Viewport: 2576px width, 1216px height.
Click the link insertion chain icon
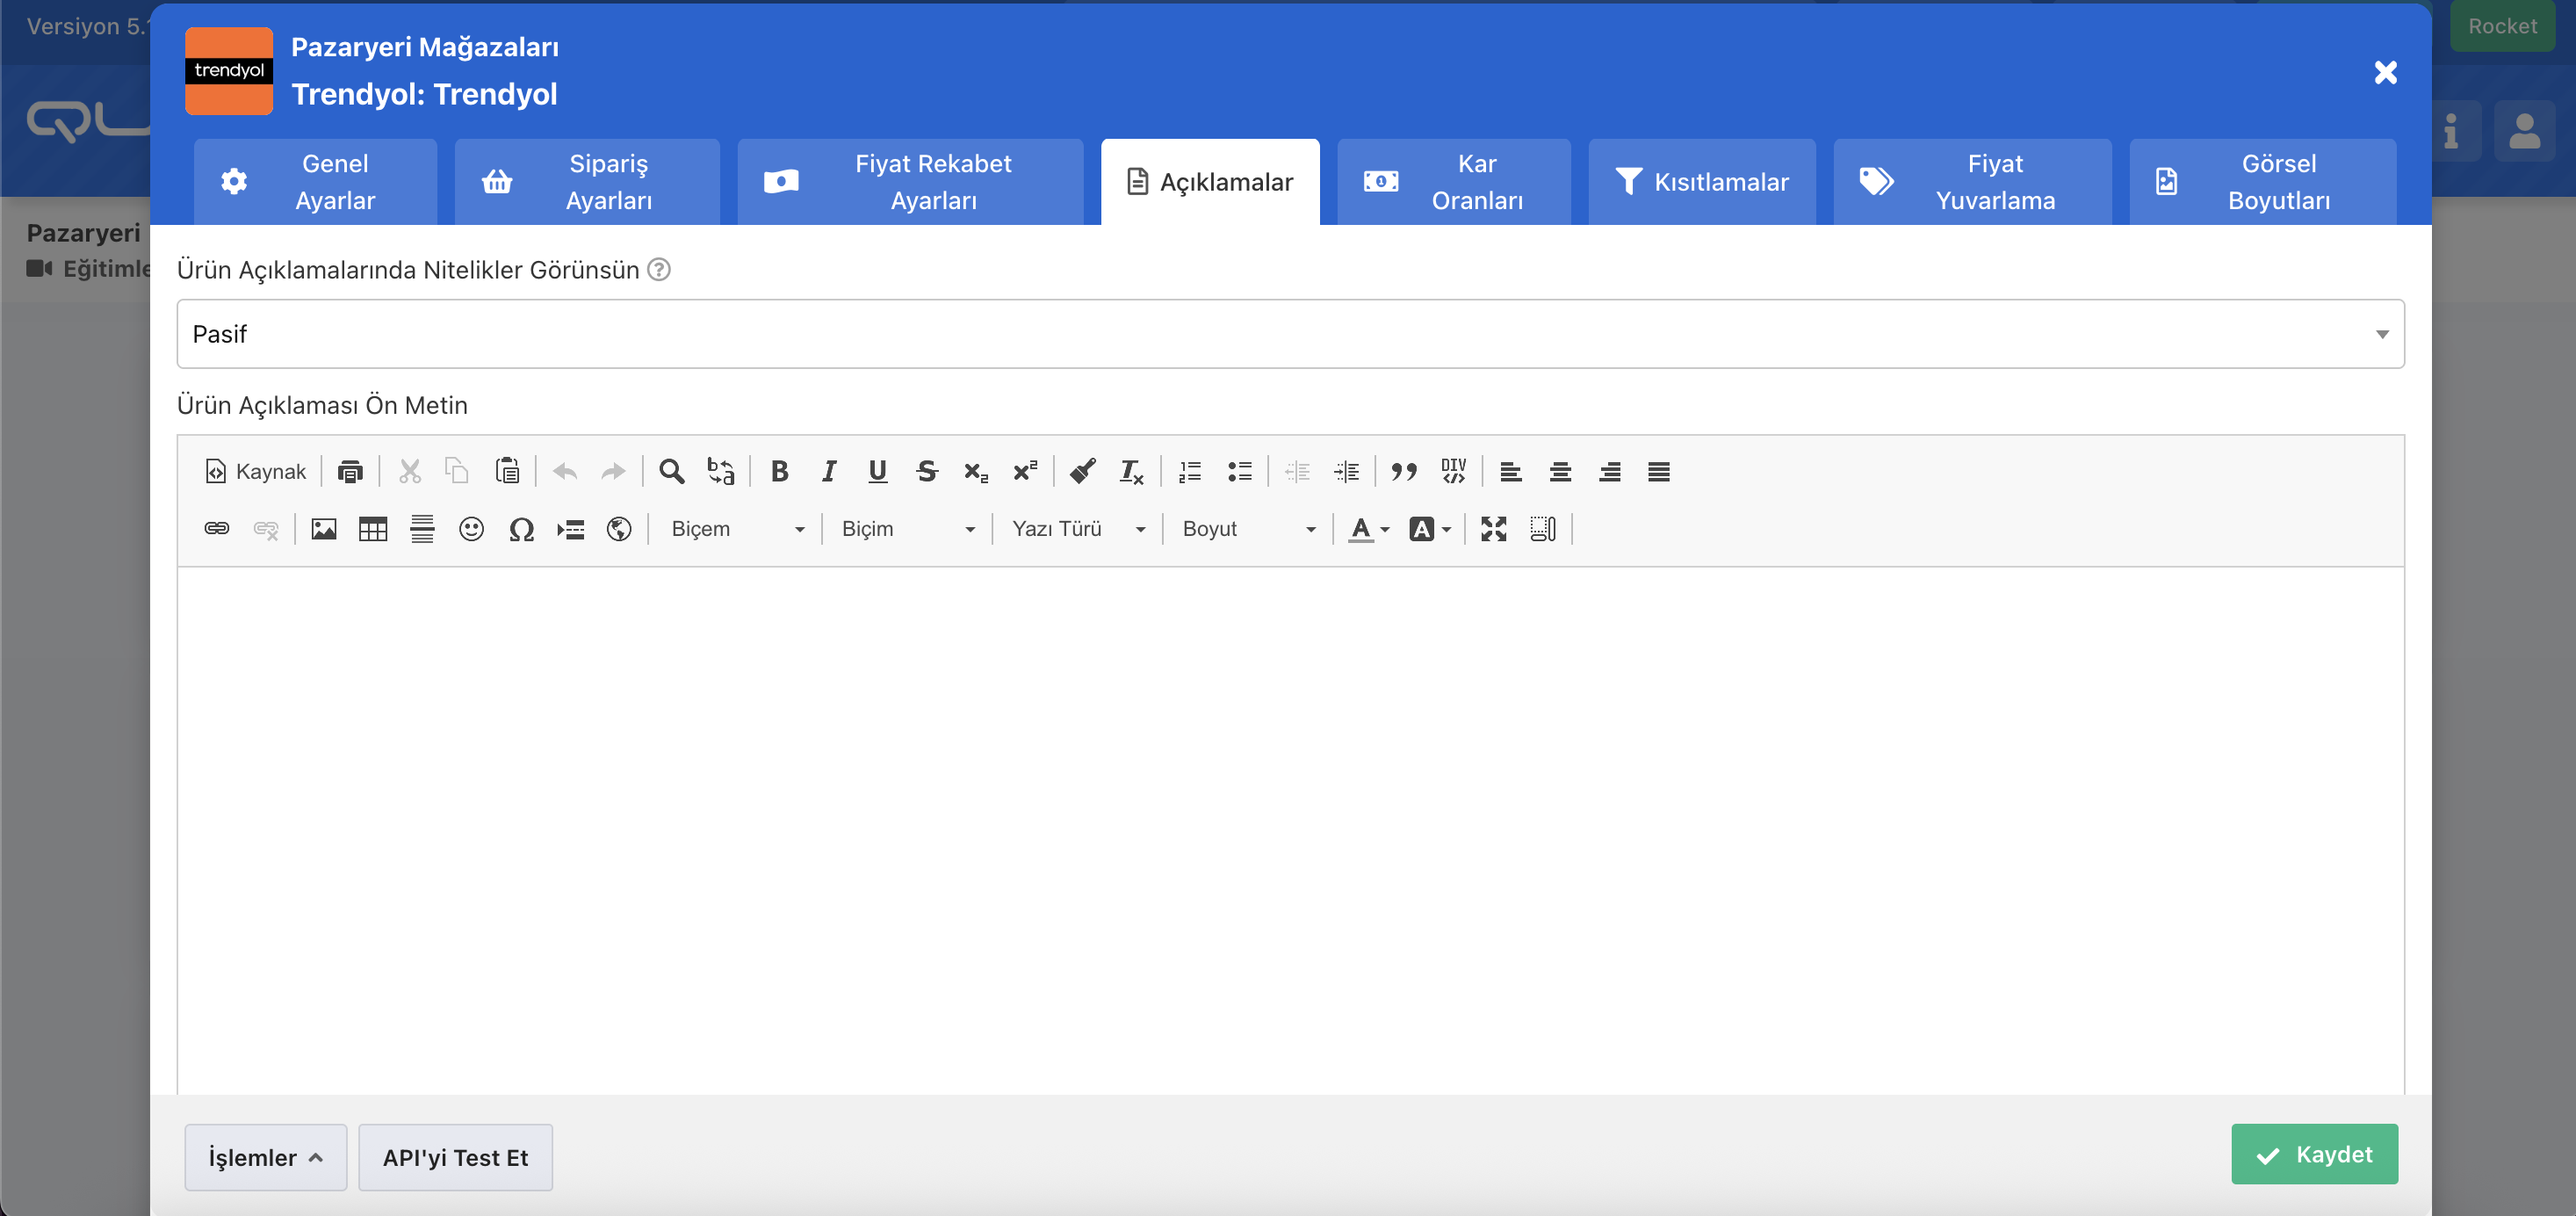tap(216, 529)
